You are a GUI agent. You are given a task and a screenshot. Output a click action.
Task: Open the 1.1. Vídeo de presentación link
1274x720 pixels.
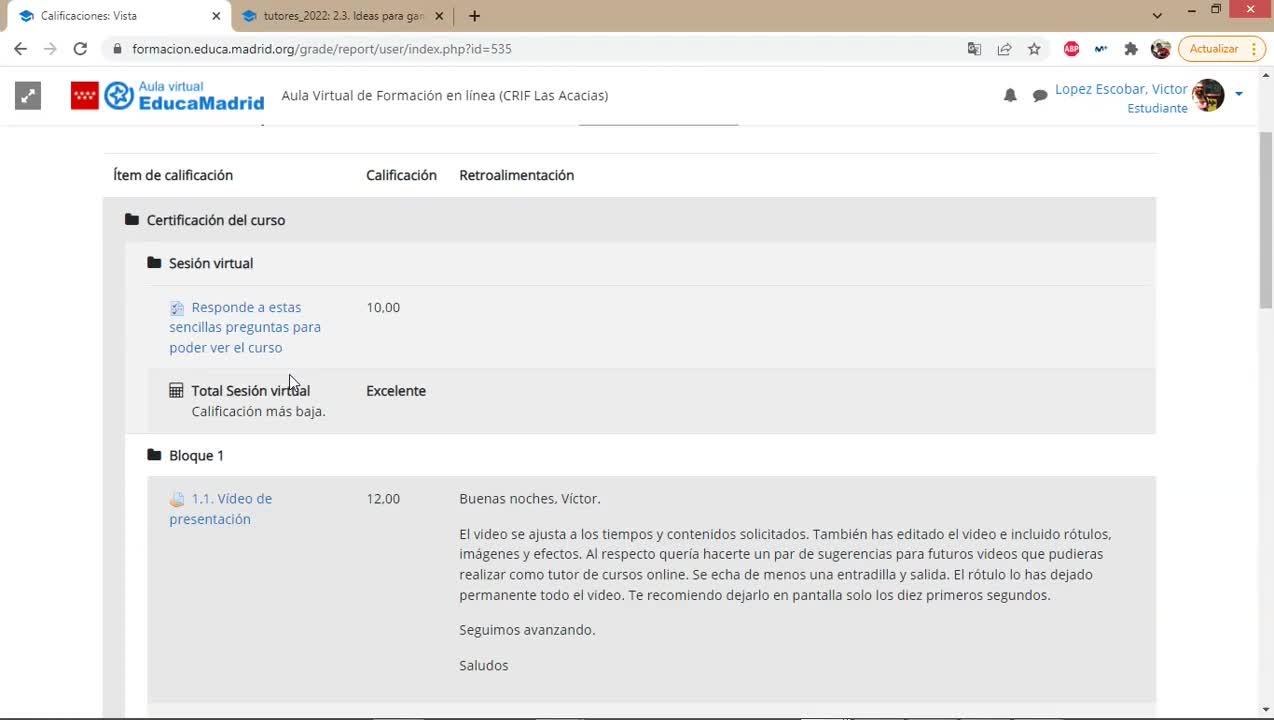pos(222,508)
